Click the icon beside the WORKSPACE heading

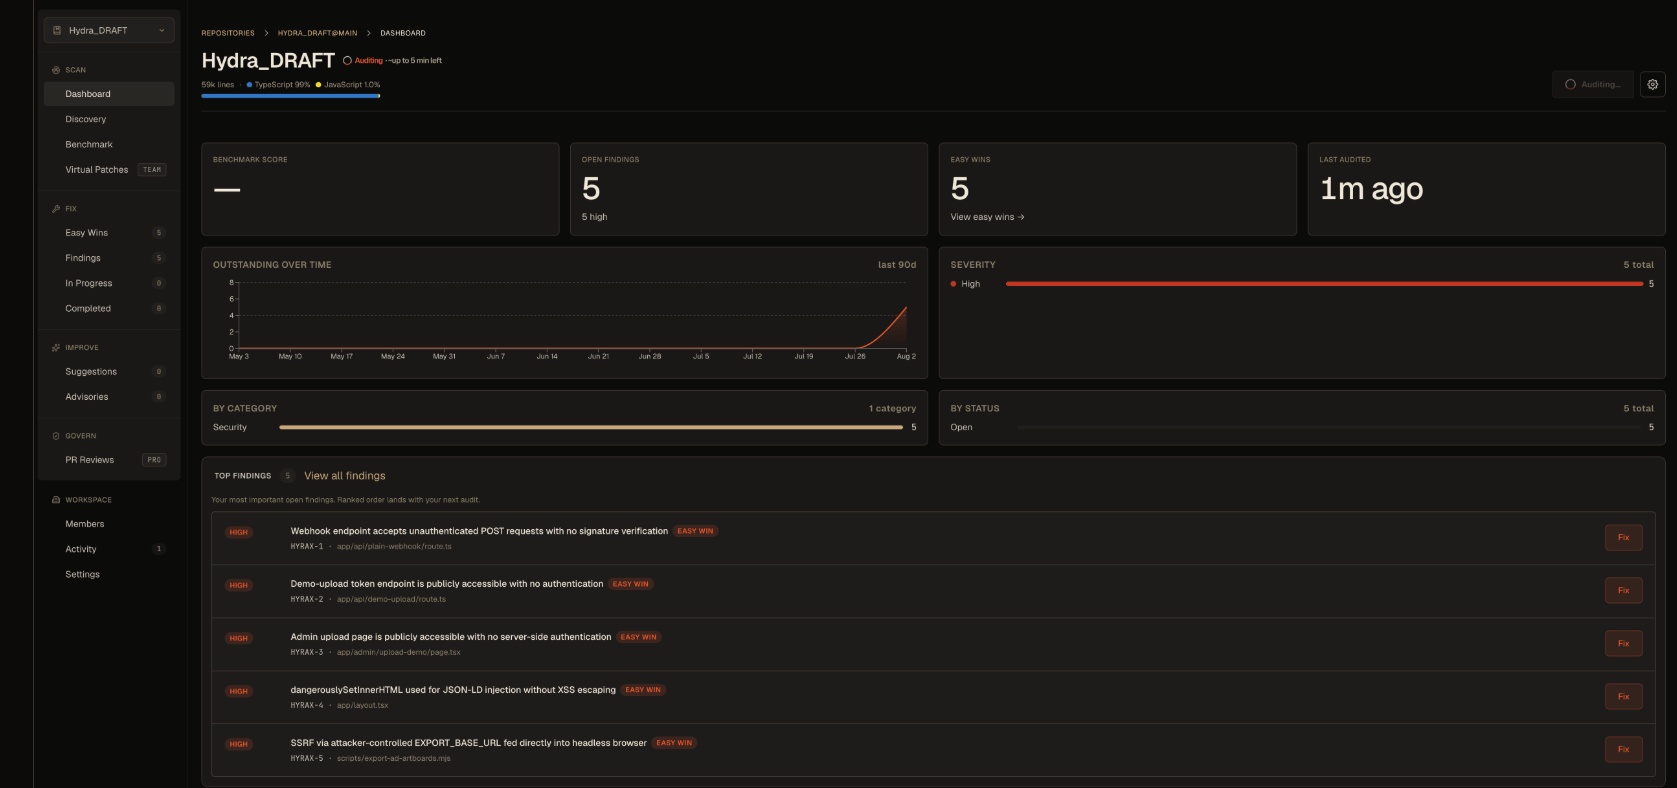tap(56, 500)
